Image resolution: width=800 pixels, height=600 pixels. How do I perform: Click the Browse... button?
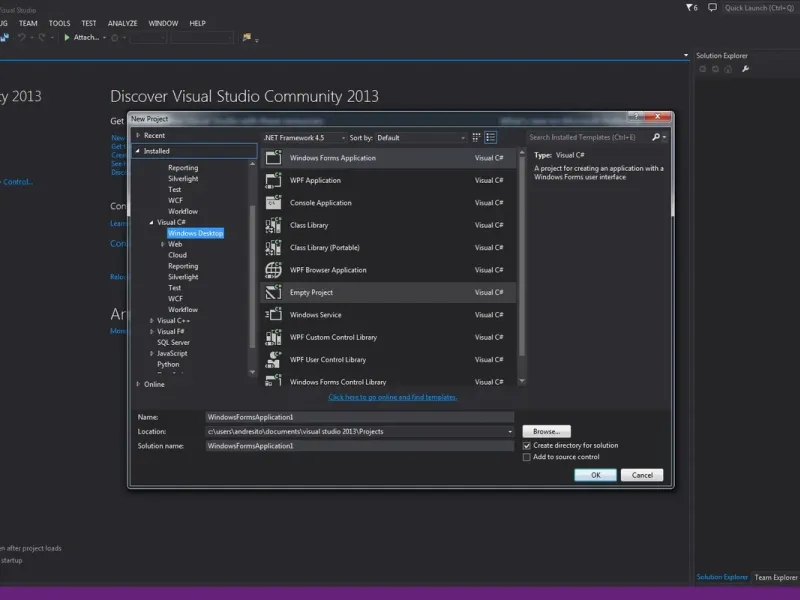[x=546, y=432]
